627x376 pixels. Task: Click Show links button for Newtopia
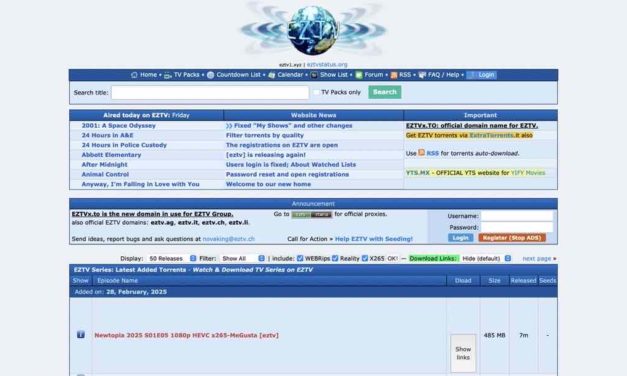(x=463, y=353)
